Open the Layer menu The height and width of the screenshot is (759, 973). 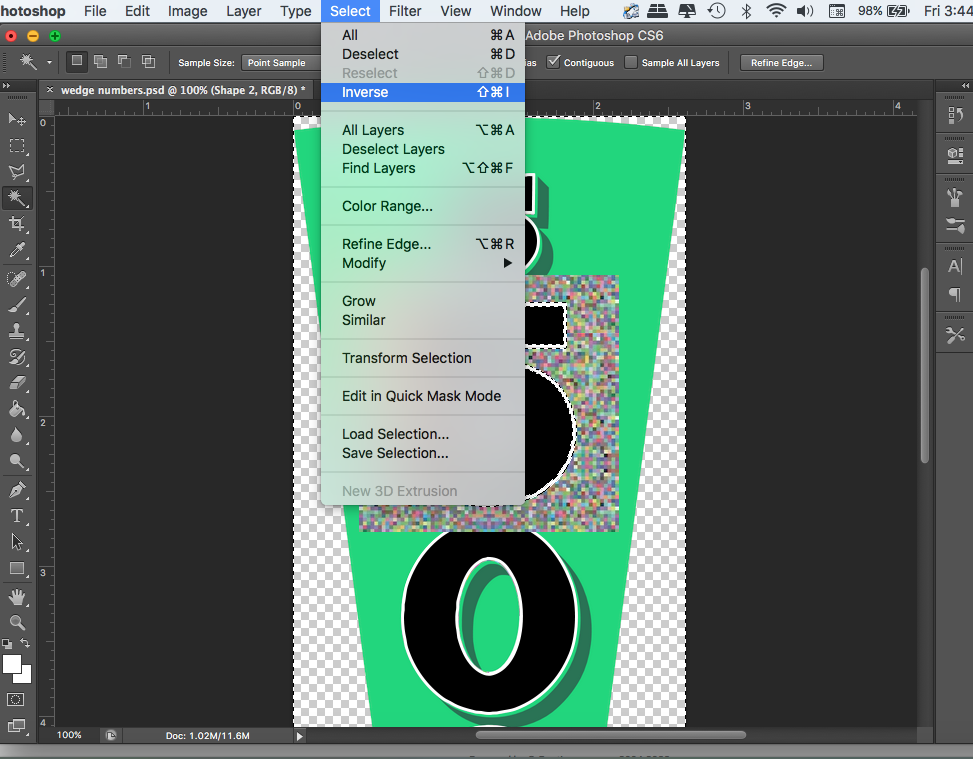[x=243, y=11]
